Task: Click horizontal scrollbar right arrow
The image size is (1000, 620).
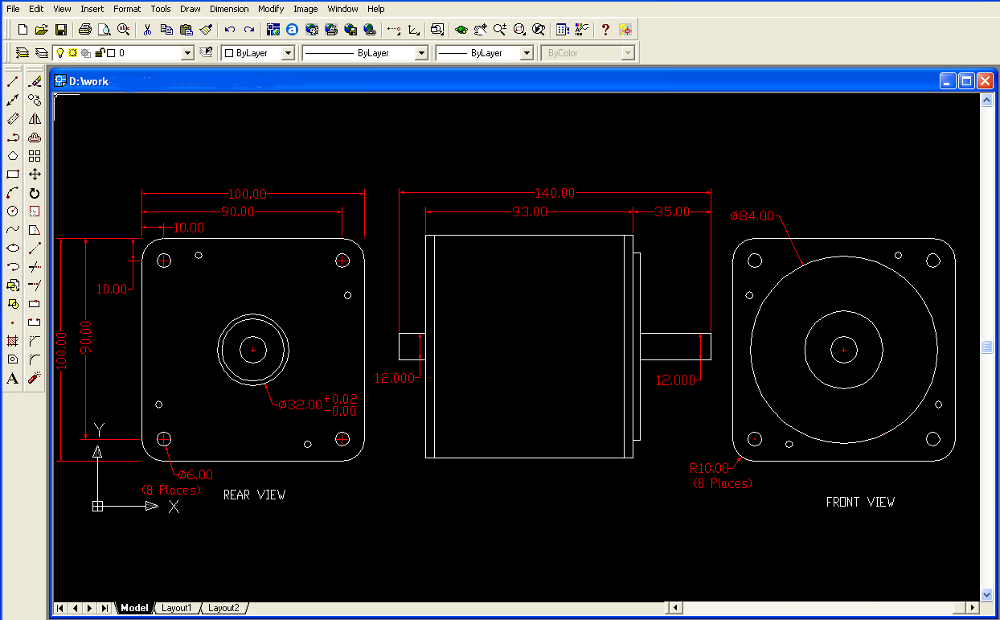Action: coord(973,608)
